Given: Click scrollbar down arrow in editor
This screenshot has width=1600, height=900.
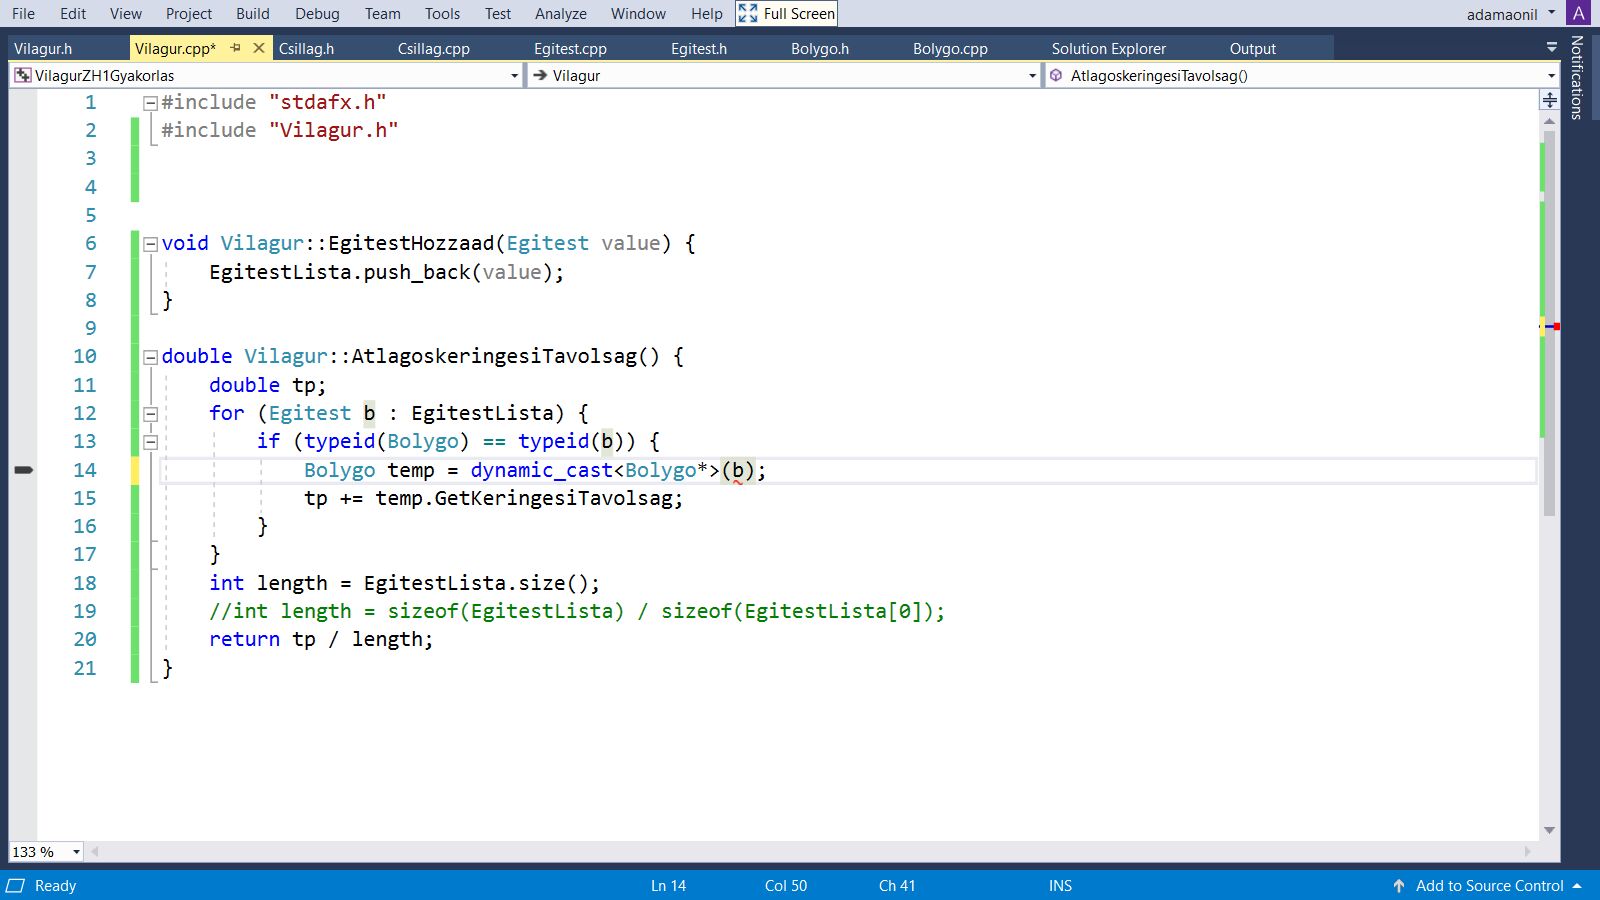Looking at the screenshot, I should coord(1549,830).
